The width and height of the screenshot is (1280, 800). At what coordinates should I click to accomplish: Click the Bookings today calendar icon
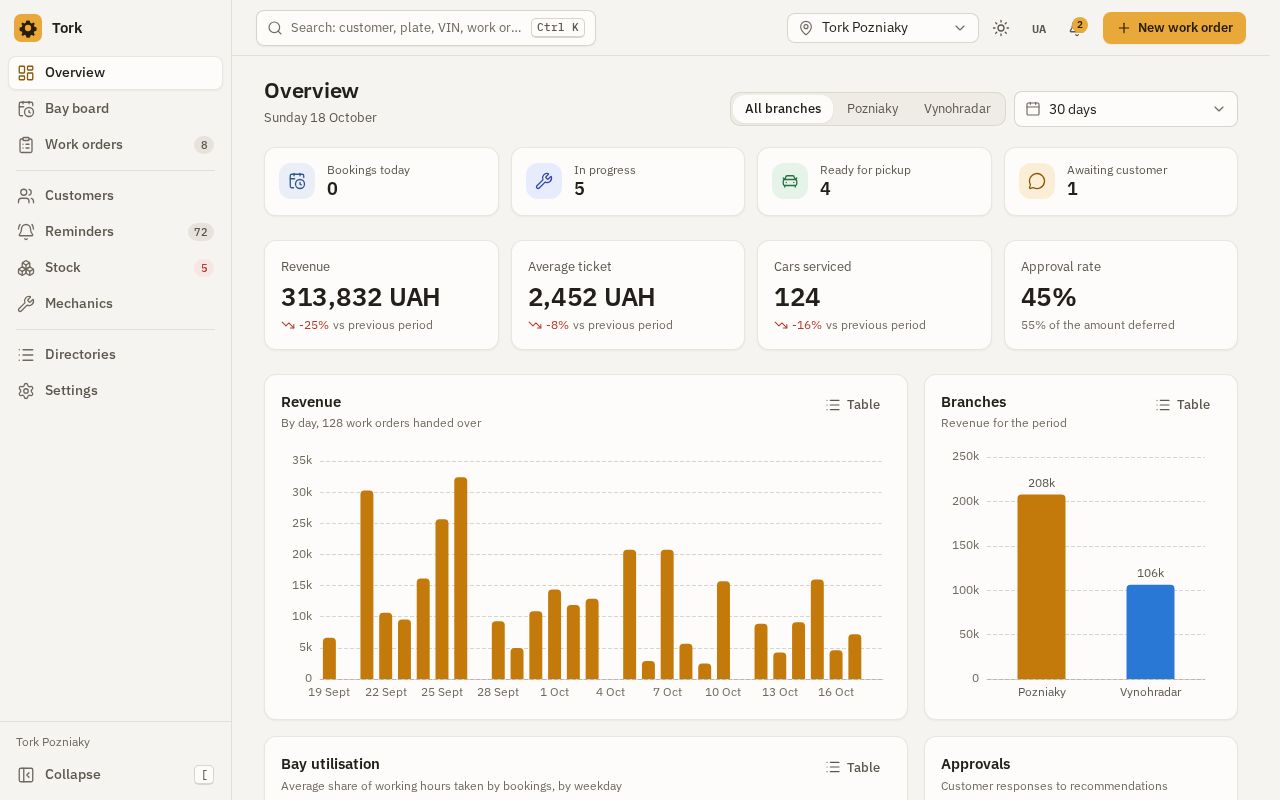coord(297,181)
